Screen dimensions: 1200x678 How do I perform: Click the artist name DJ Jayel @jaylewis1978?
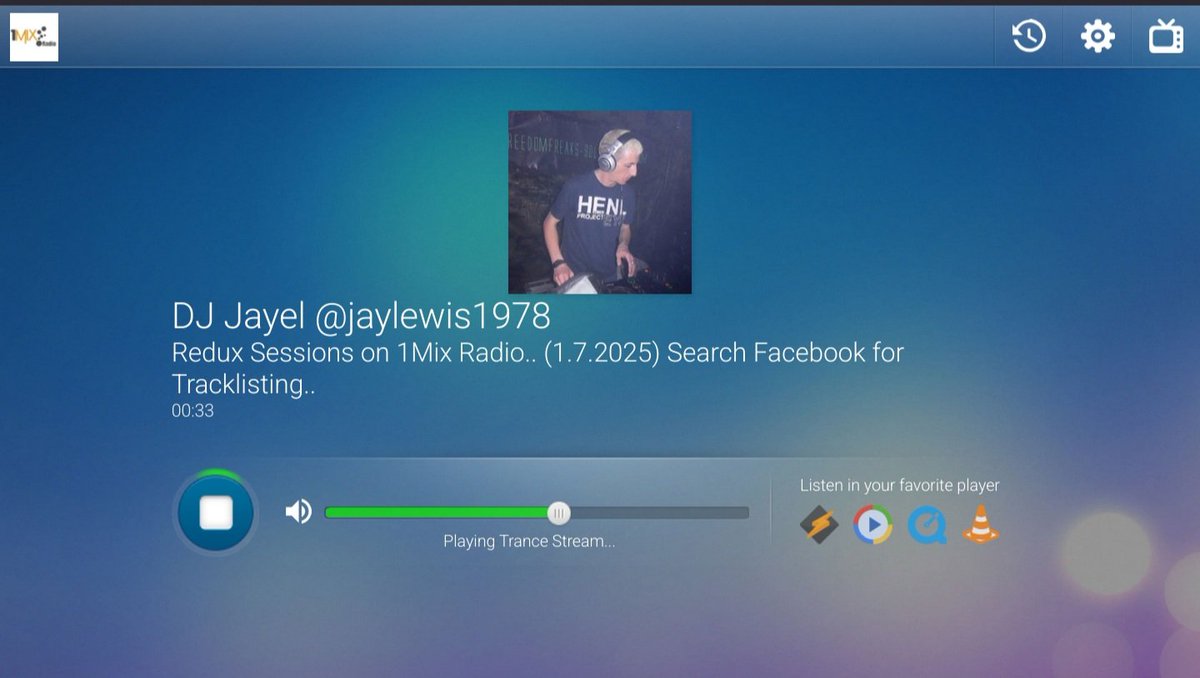(x=361, y=316)
